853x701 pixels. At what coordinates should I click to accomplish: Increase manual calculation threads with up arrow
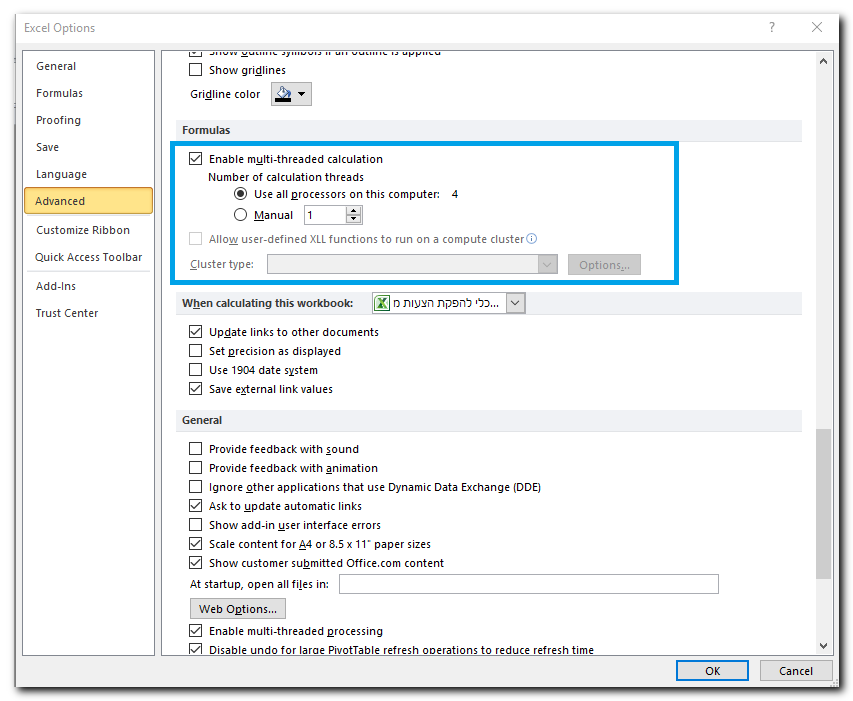click(x=353, y=211)
